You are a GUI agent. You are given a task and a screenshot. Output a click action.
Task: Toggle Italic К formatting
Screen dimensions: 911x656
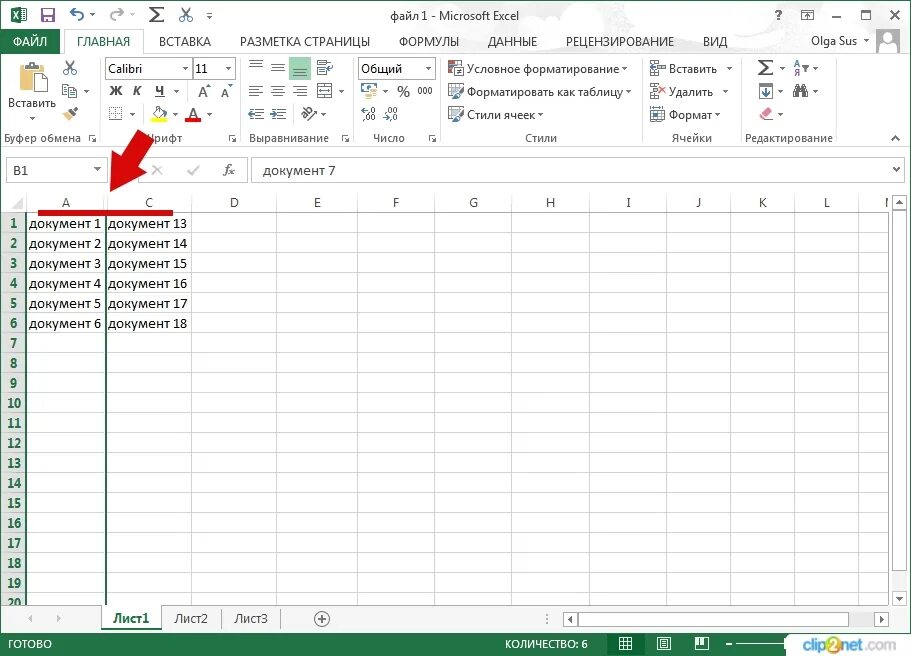click(137, 91)
